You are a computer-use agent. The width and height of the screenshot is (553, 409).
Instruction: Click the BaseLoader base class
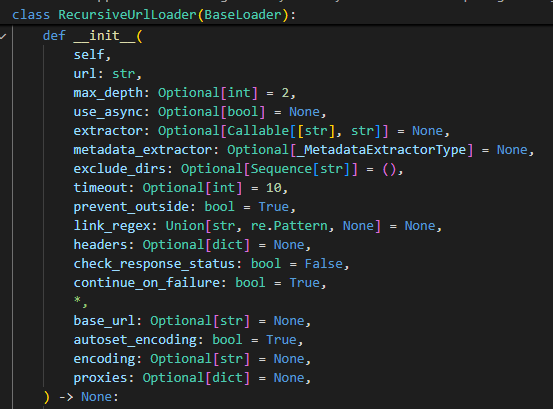click(243, 15)
